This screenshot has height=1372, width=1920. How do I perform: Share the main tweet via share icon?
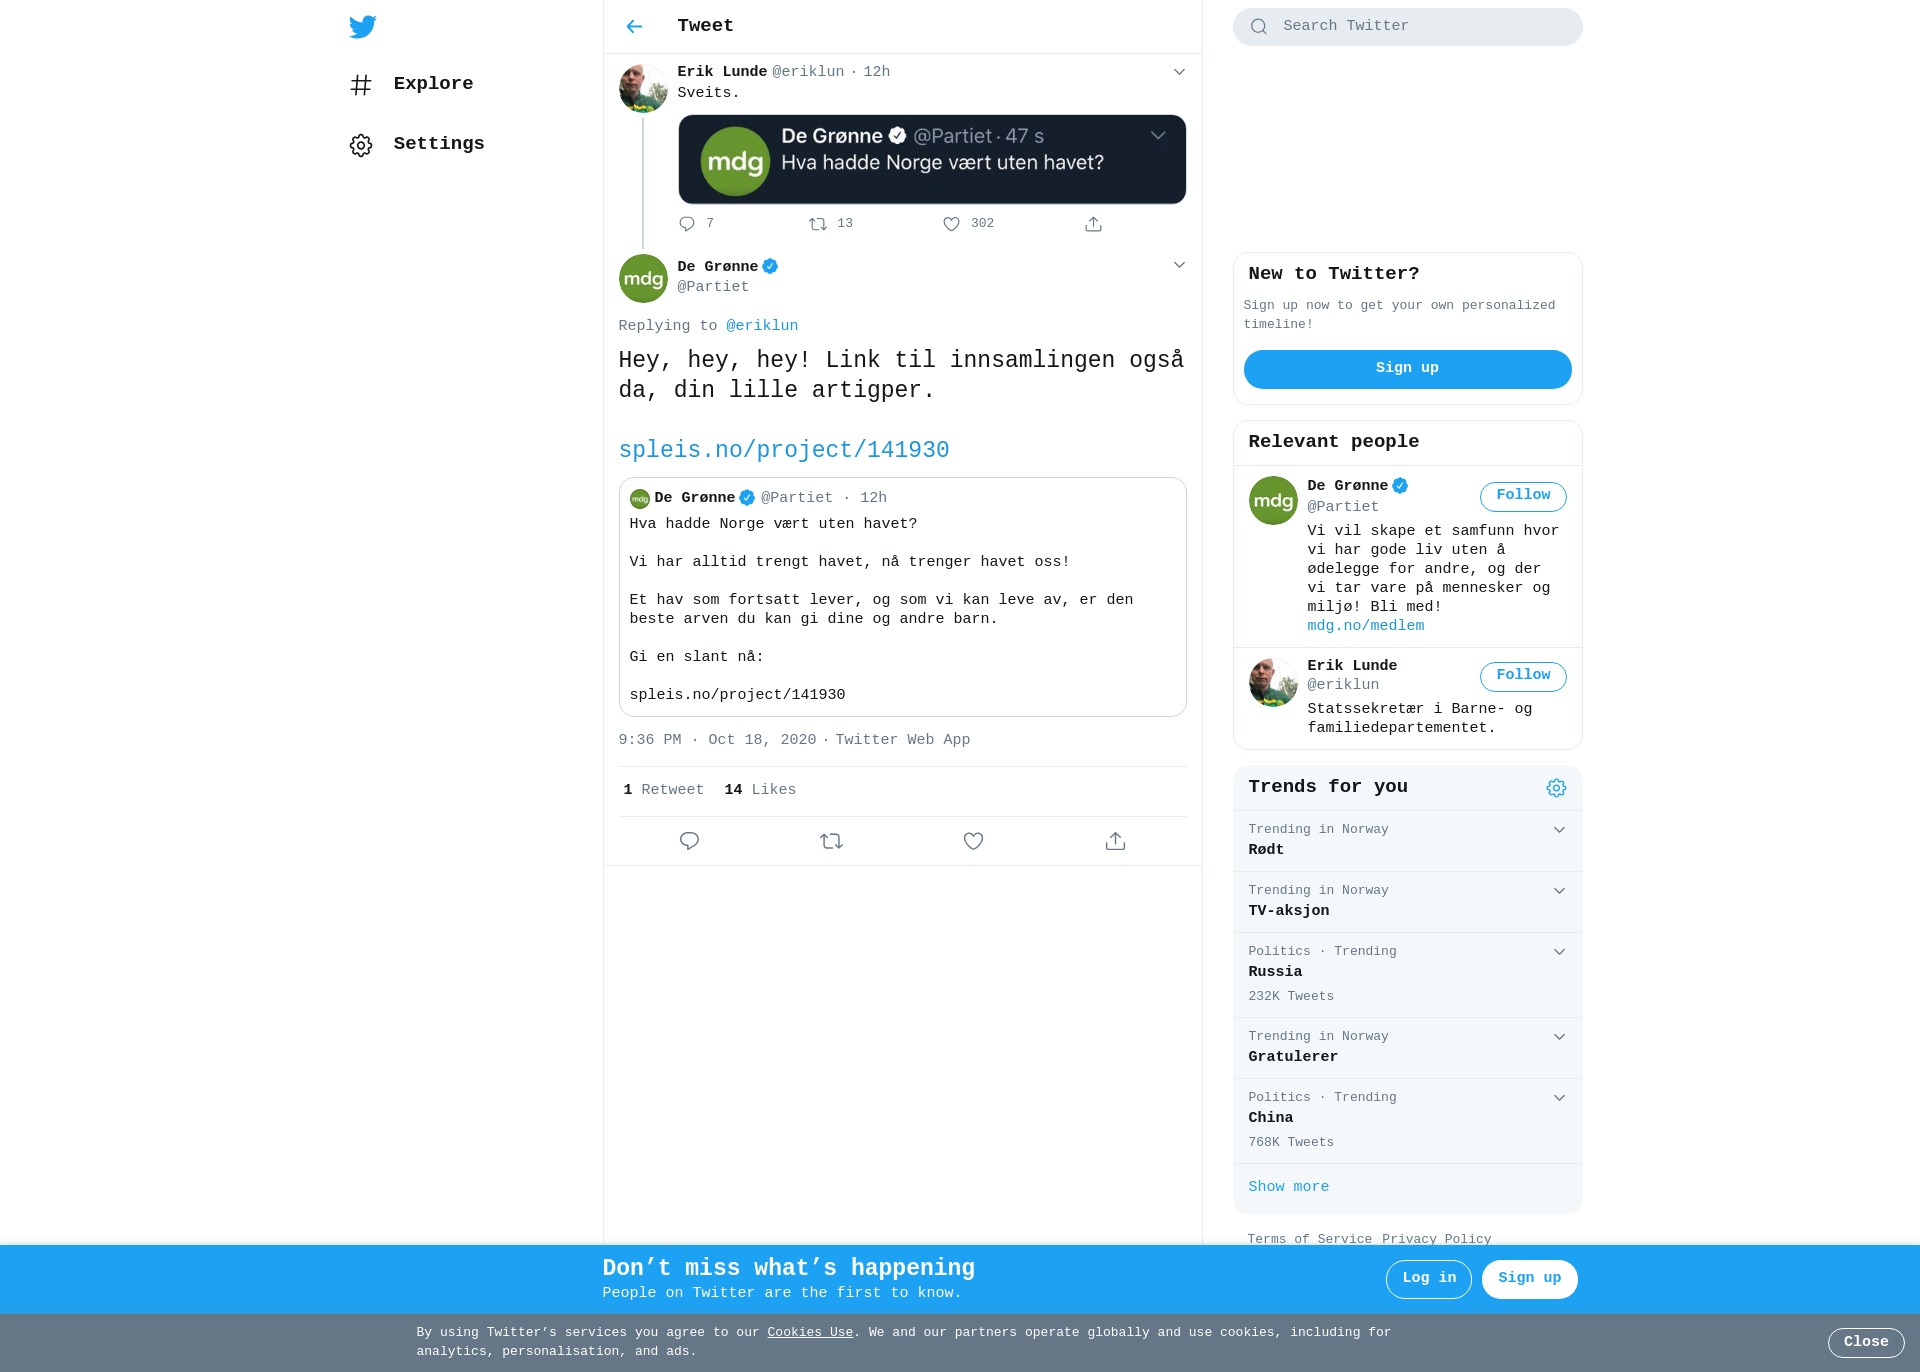[1115, 841]
